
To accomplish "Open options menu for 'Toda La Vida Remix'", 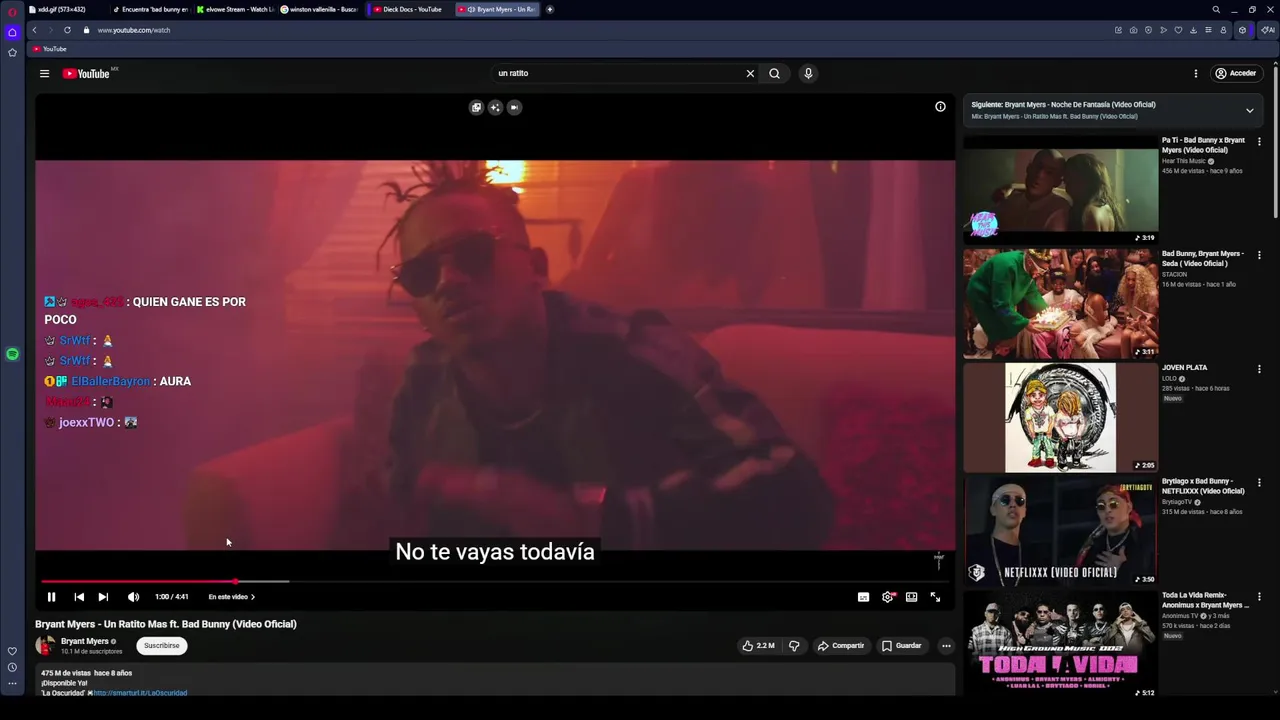I will 1259,597.
